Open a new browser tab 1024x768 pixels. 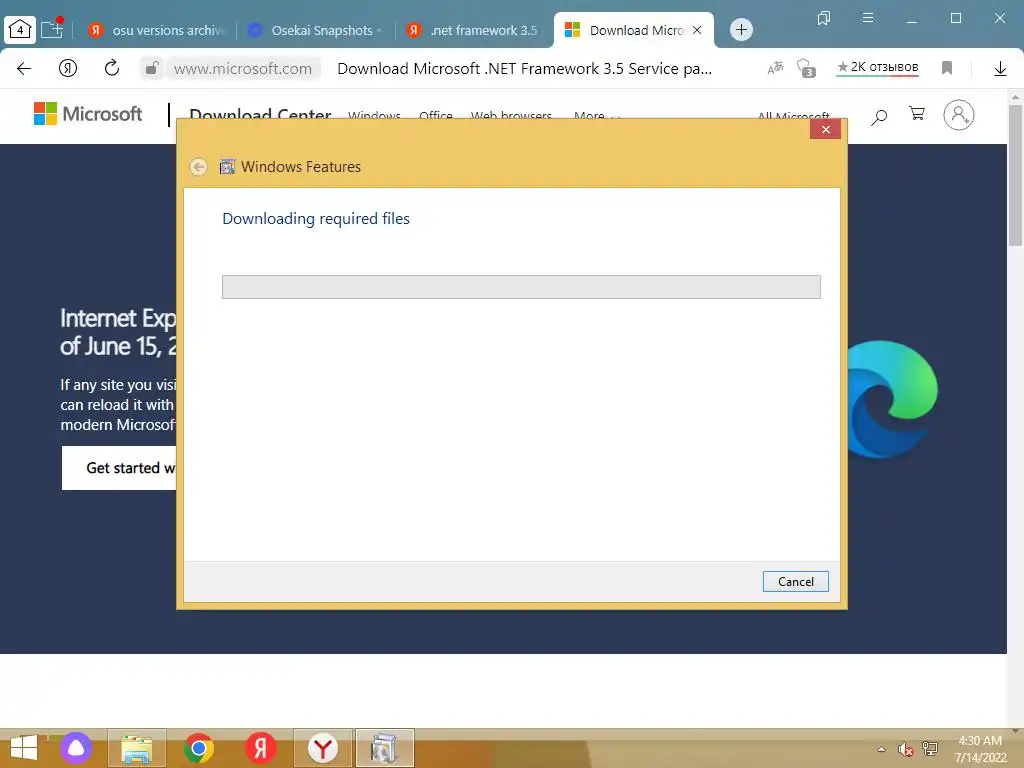click(741, 29)
